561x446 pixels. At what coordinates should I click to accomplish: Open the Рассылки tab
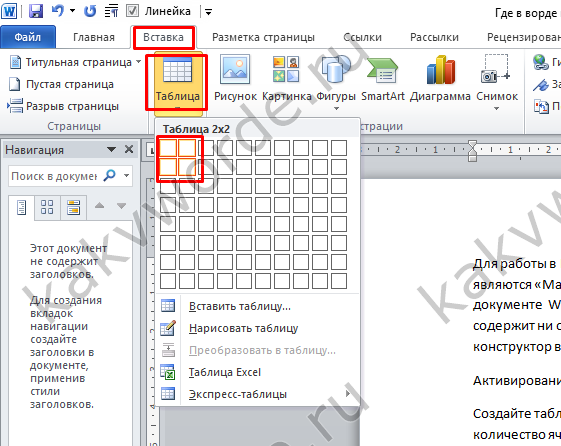pos(434,37)
